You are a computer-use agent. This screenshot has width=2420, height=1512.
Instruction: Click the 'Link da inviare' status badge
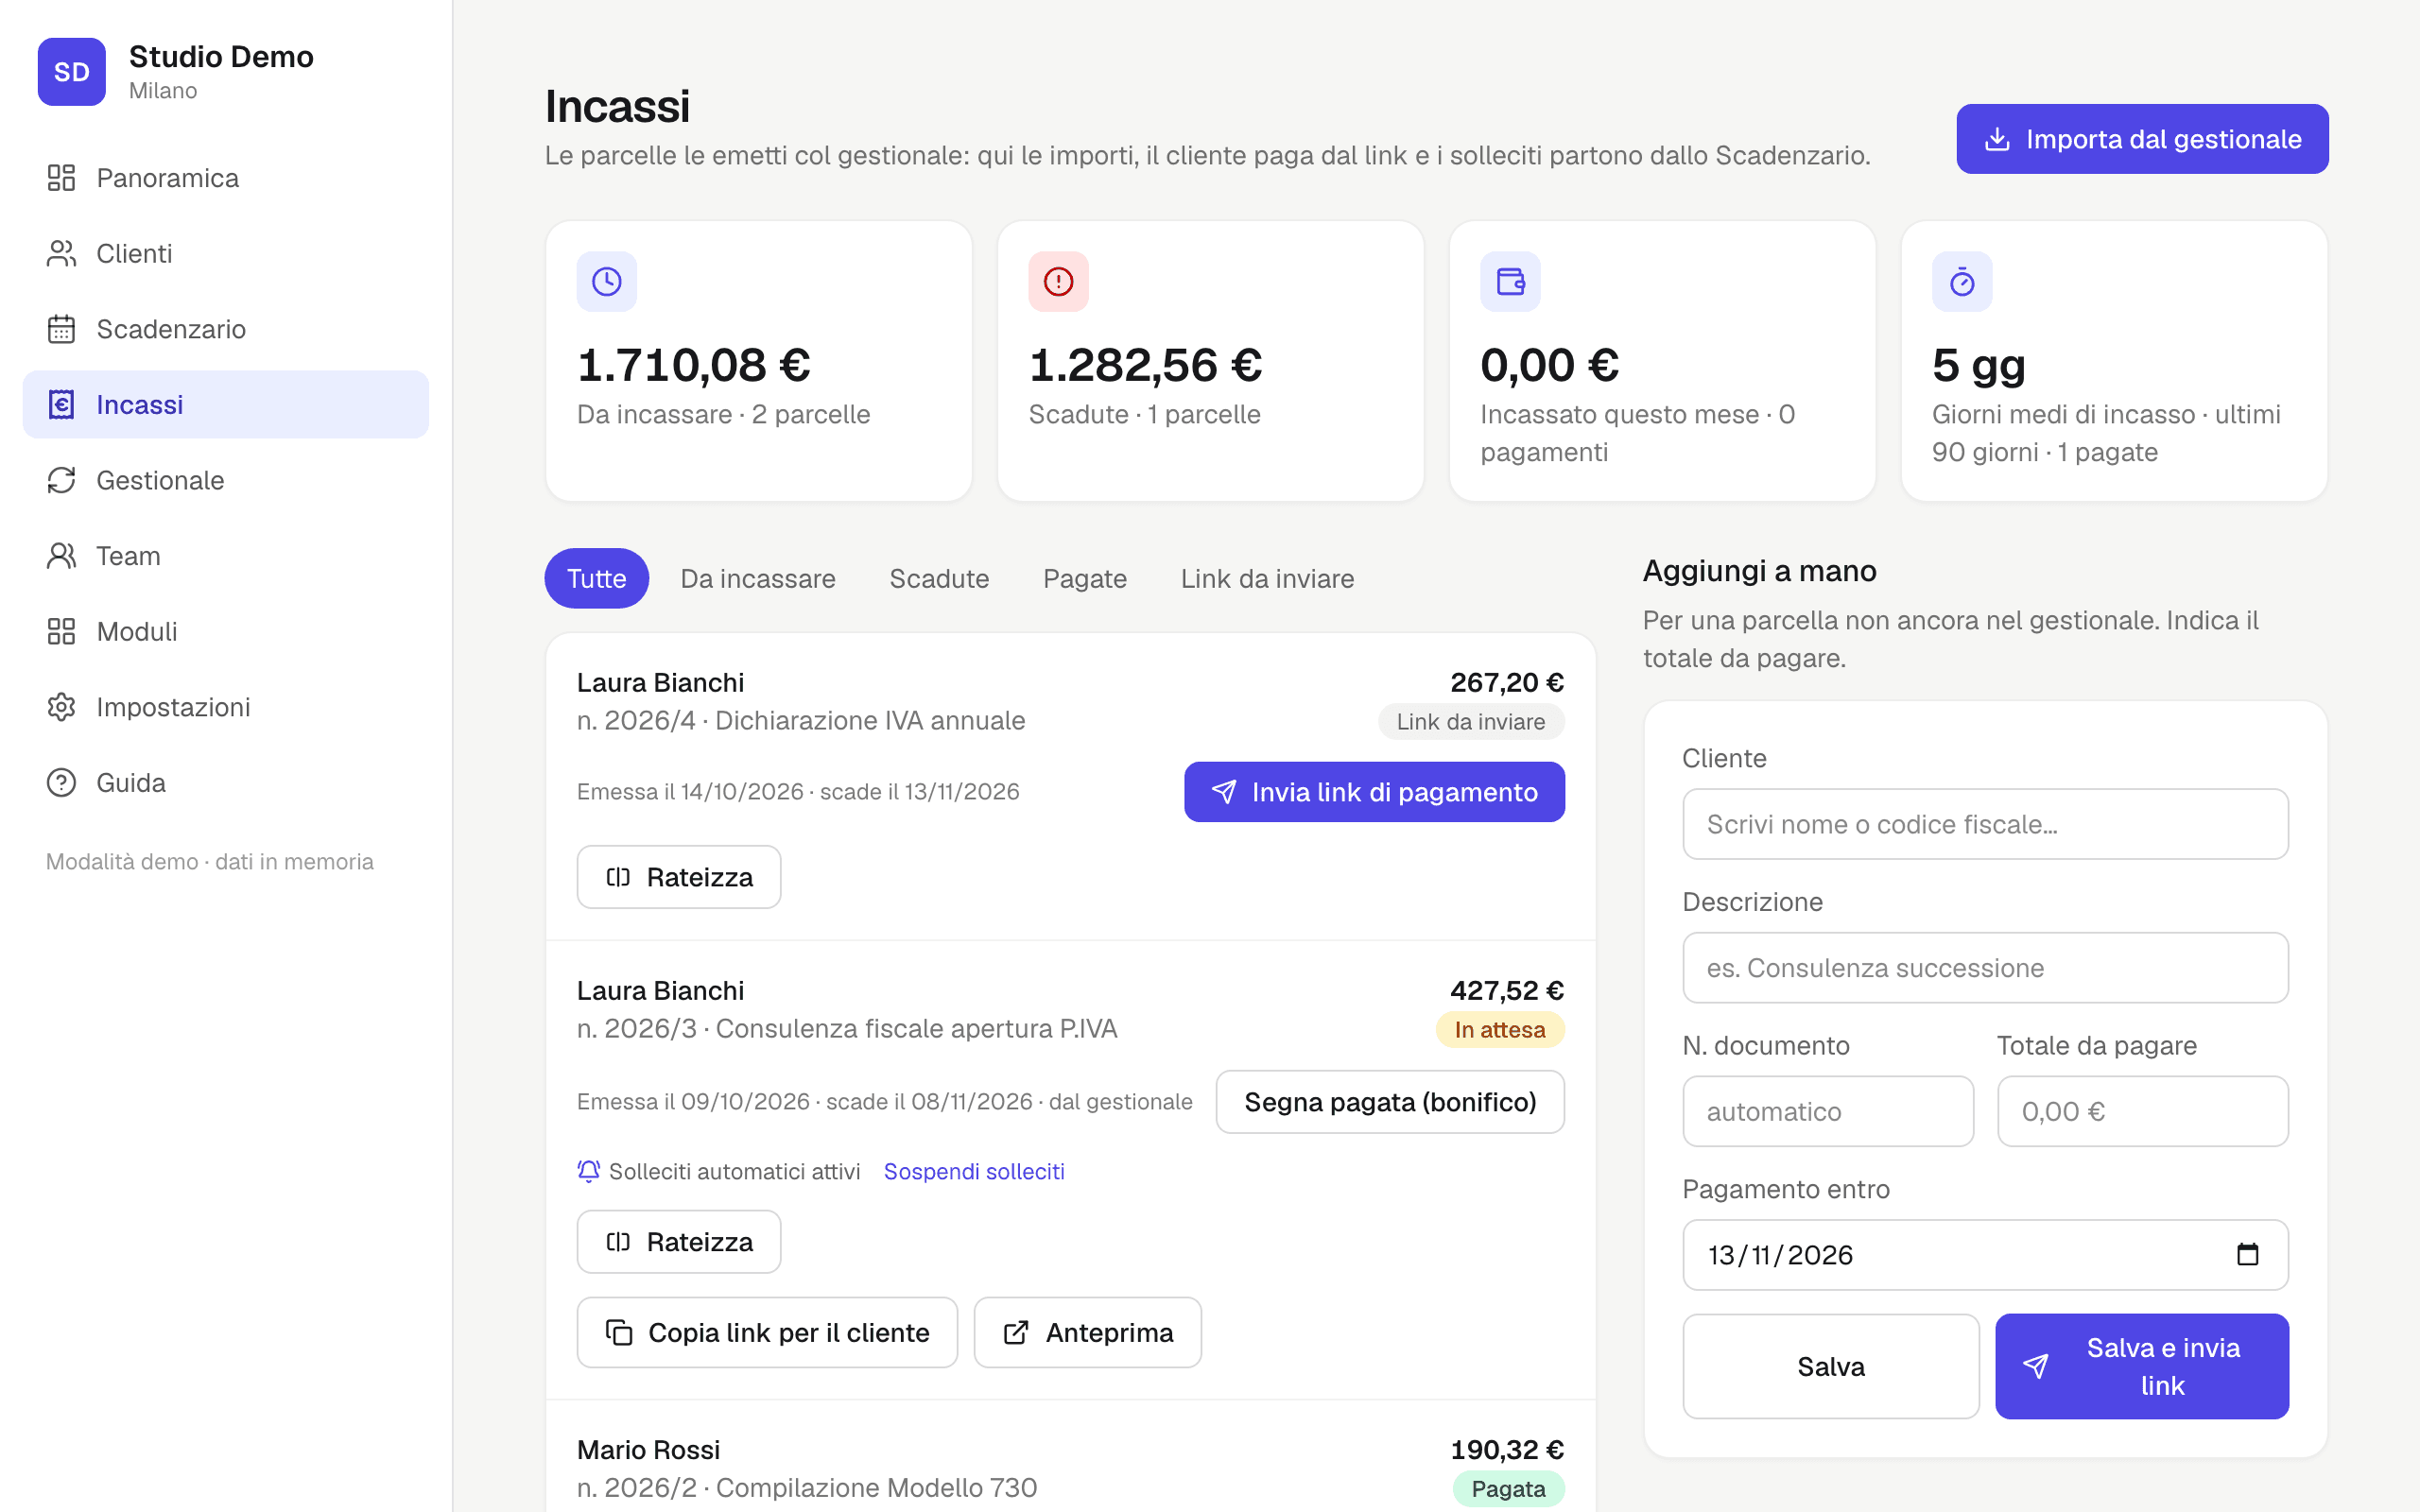[1471, 722]
